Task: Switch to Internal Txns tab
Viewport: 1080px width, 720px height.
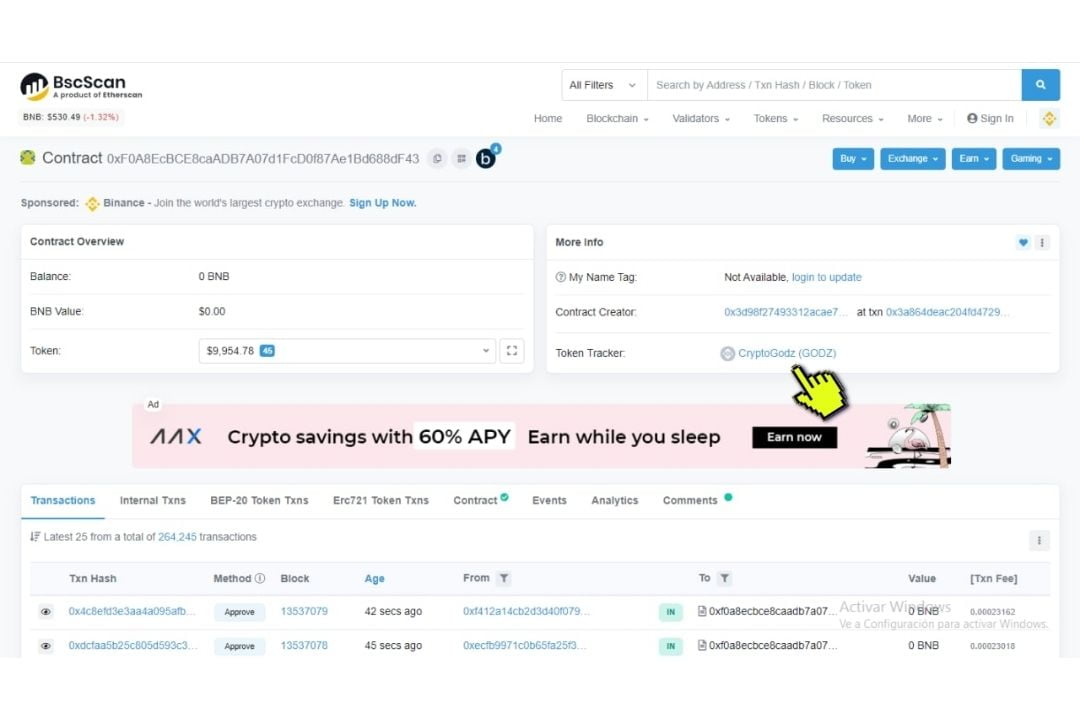Action: point(153,501)
